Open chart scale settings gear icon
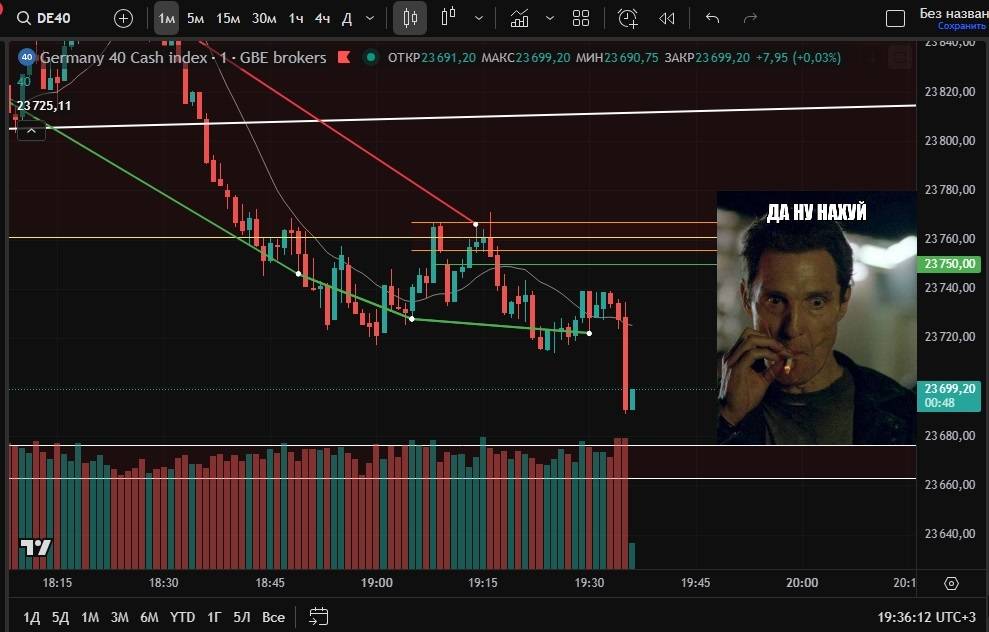This screenshot has width=989, height=632. (x=951, y=583)
